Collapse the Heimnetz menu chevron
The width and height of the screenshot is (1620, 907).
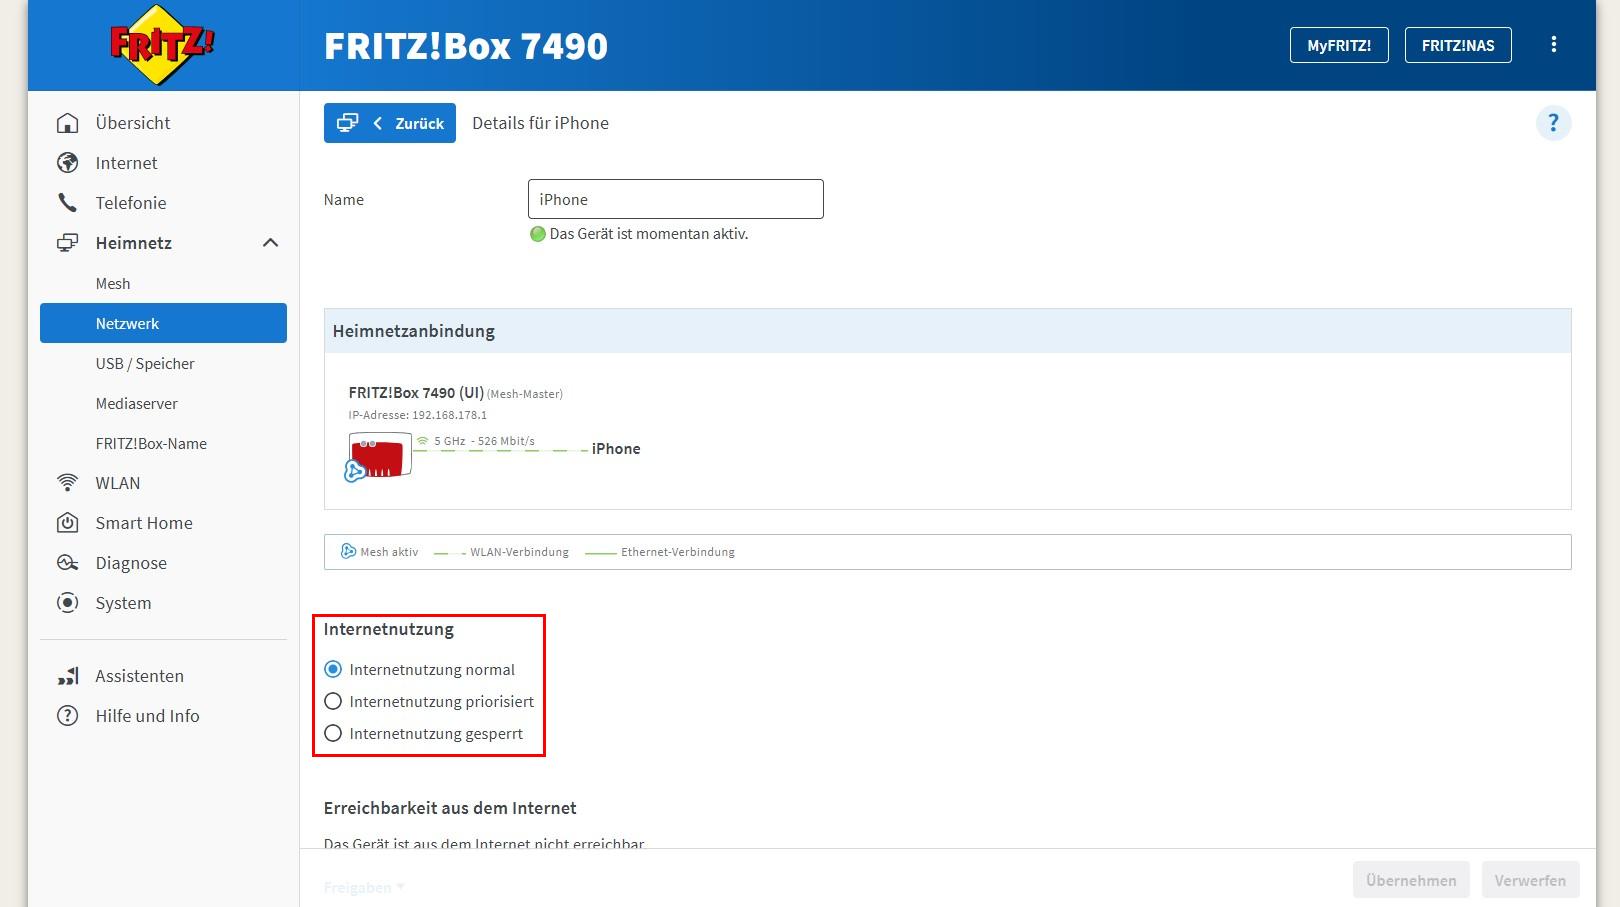coord(270,243)
